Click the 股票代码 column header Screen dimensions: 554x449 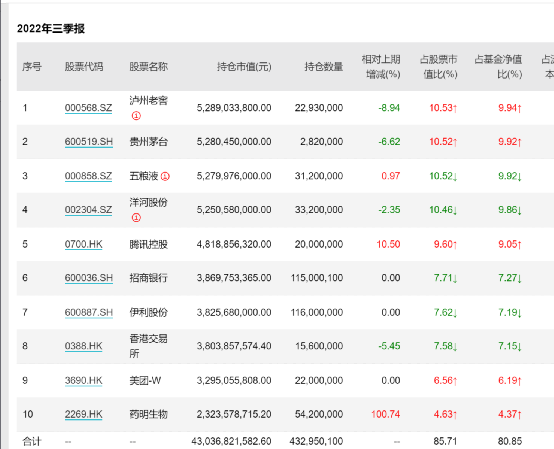(x=84, y=66)
